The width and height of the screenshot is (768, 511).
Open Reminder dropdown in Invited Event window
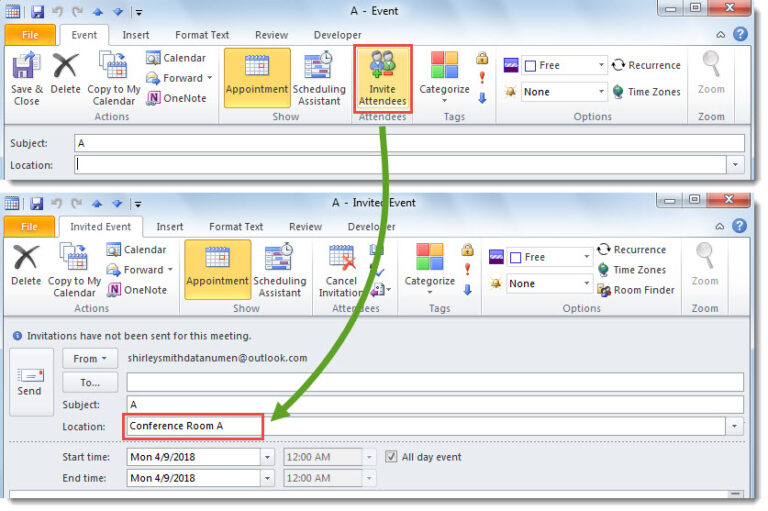point(586,283)
